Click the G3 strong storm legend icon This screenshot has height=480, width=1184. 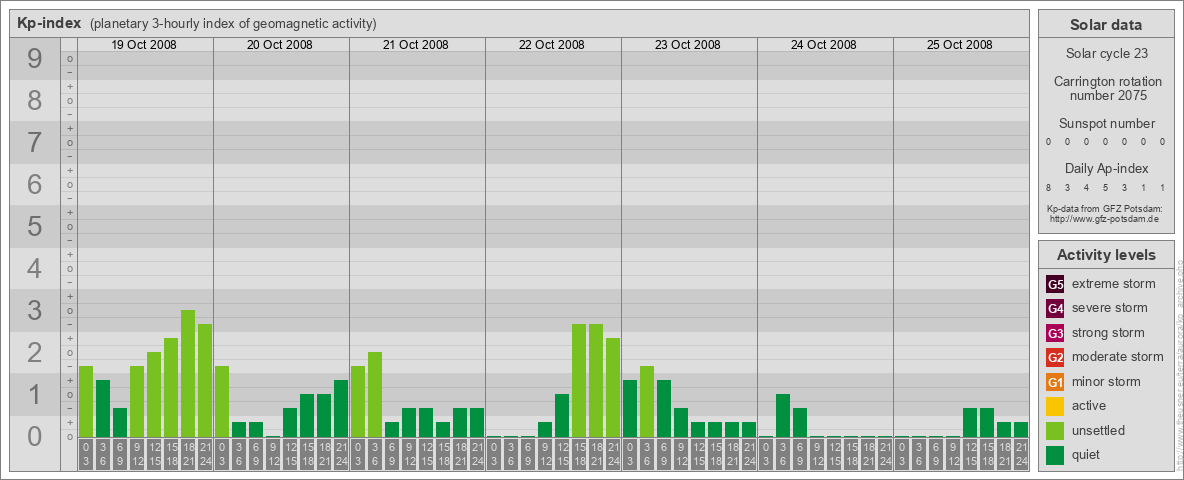click(1055, 333)
